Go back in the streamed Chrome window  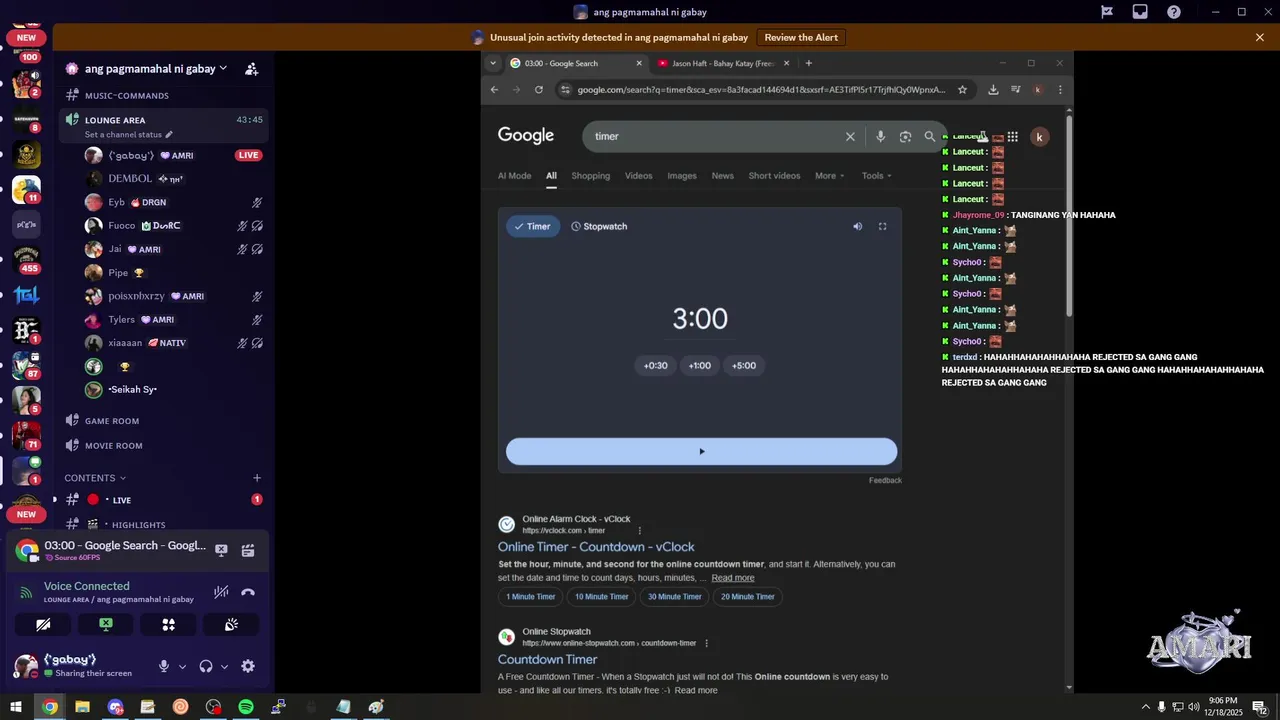[x=494, y=89]
